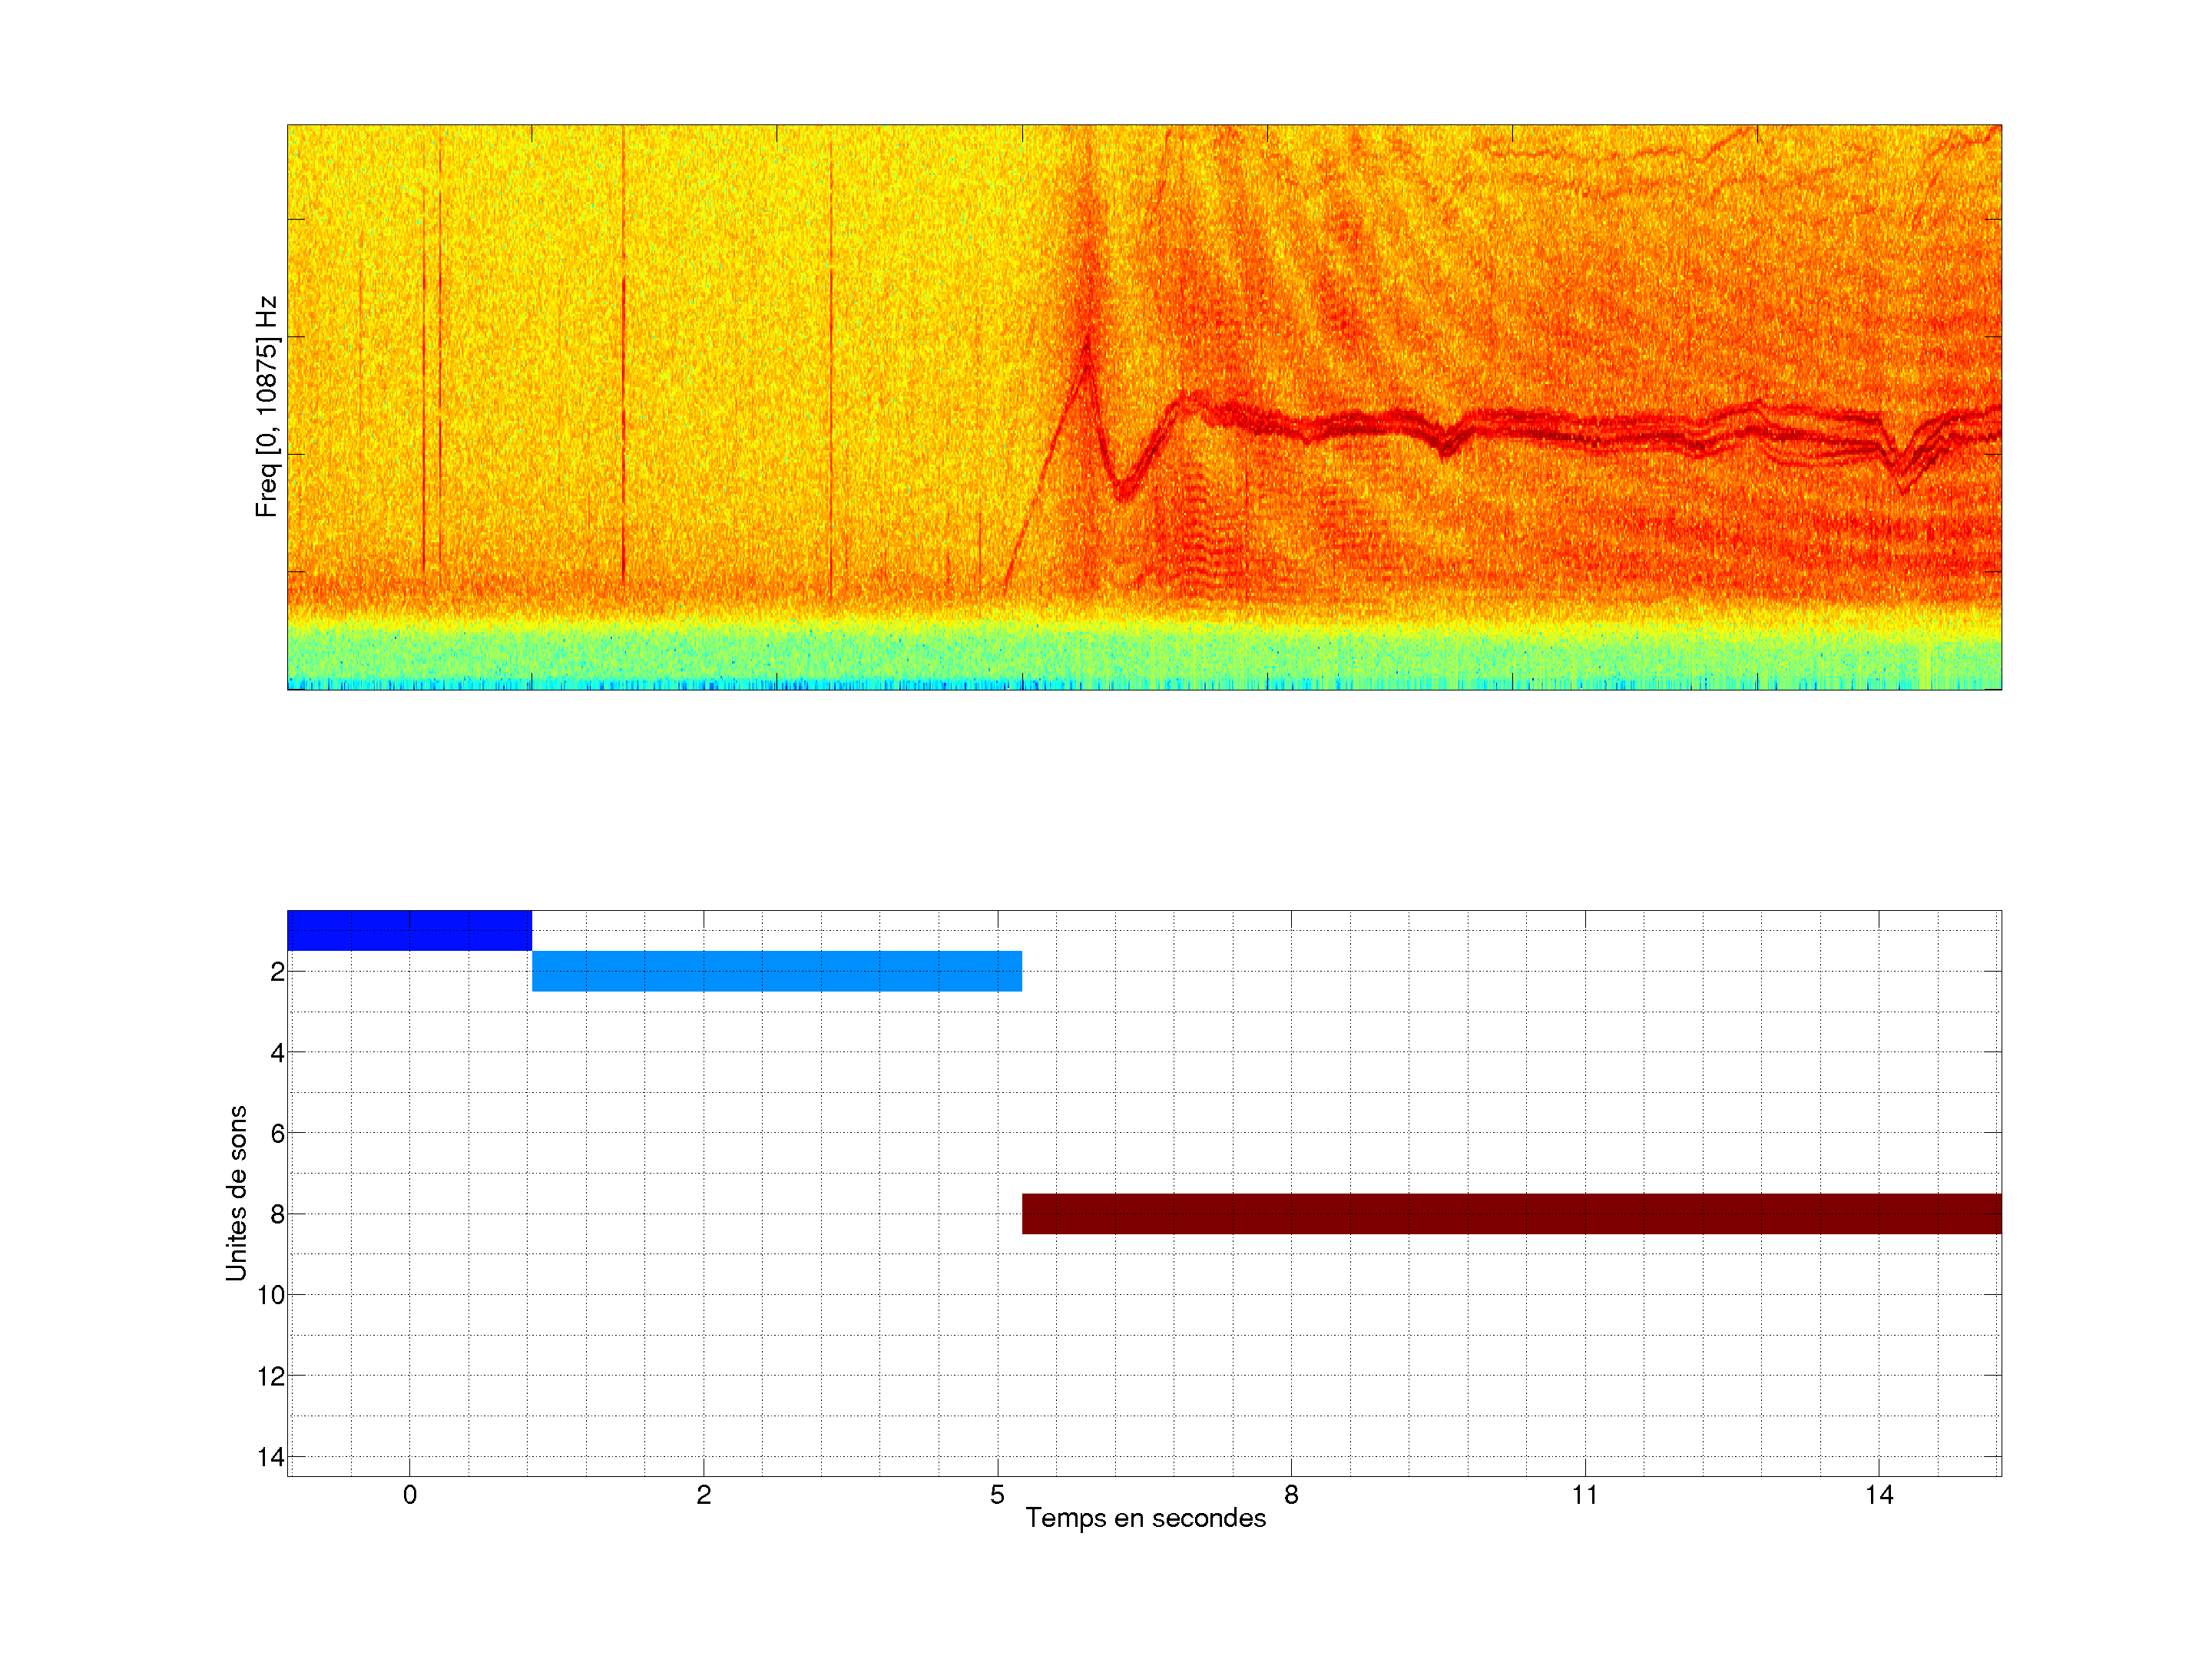
Task: Click the y-axis tick label 6
Action: pyautogui.click(x=277, y=1133)
